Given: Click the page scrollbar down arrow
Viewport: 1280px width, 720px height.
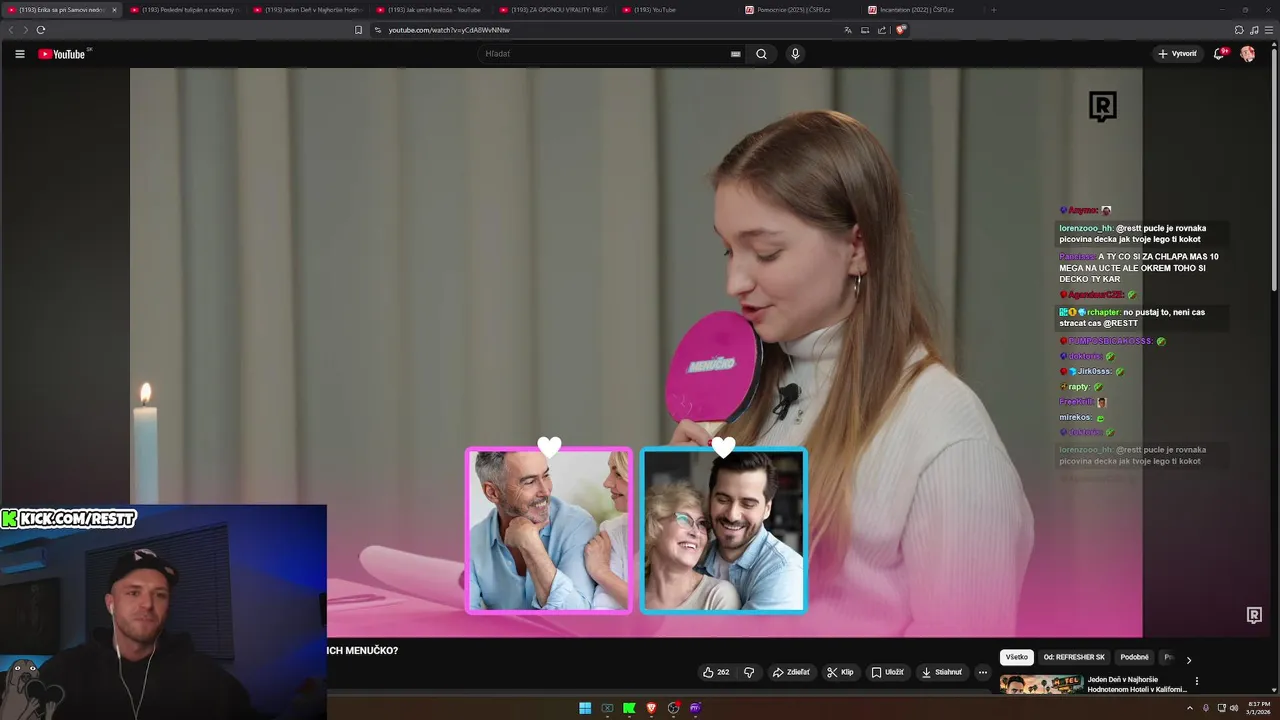Looking at the screenshot, I should [1275, 690].
